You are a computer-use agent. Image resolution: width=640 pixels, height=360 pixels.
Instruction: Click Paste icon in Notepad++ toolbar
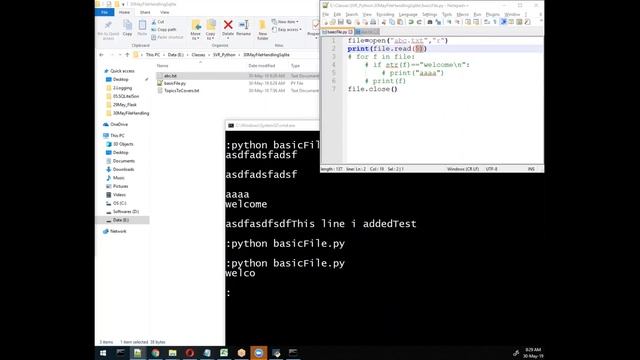[x=400, y=22]
